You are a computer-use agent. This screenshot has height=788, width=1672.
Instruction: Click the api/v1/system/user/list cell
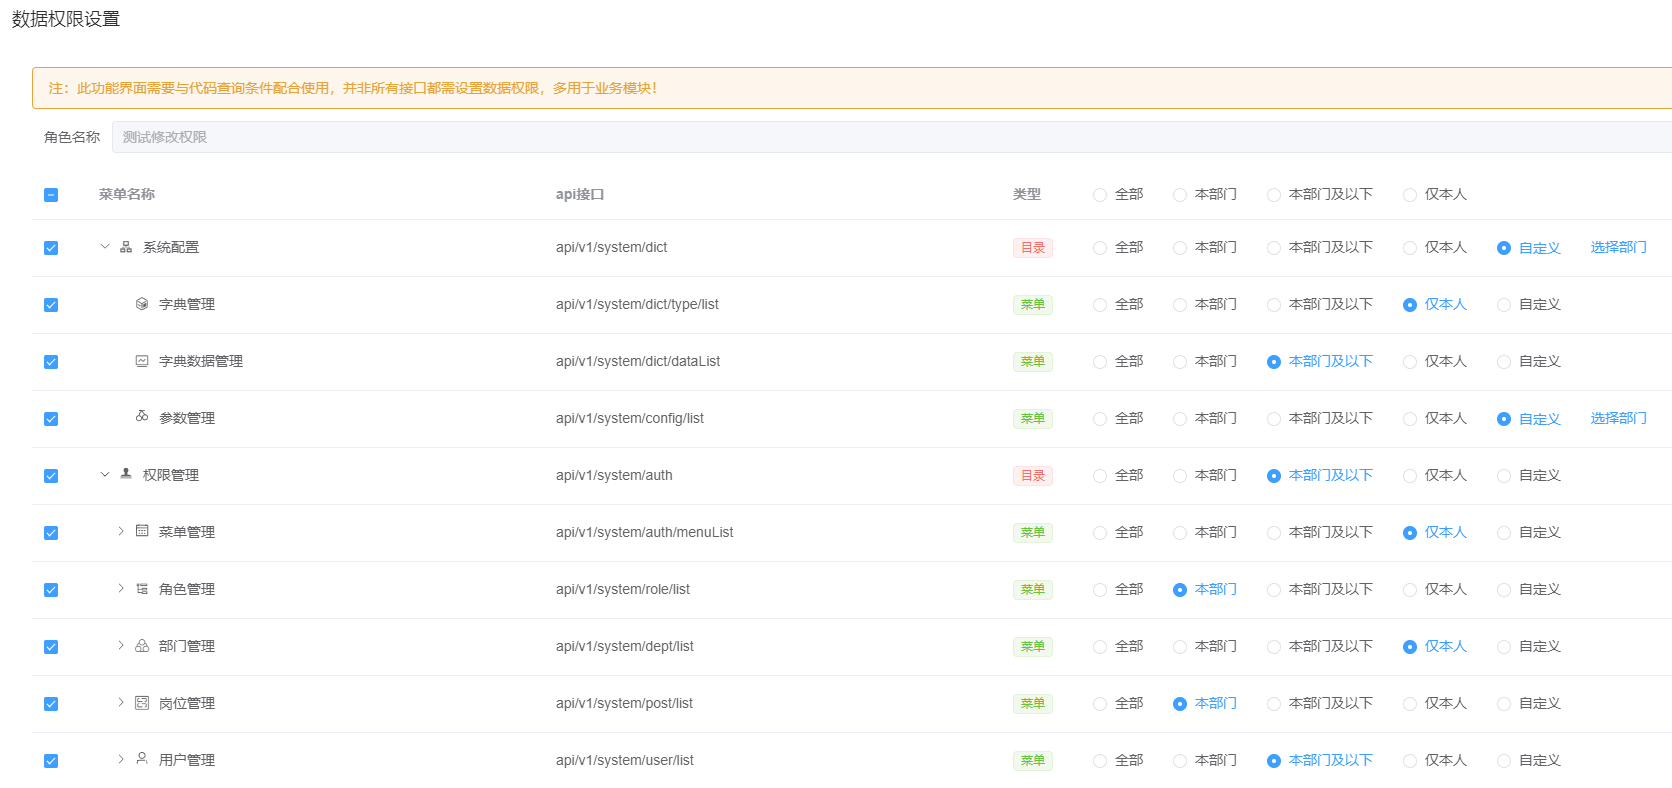click(625, 760)
